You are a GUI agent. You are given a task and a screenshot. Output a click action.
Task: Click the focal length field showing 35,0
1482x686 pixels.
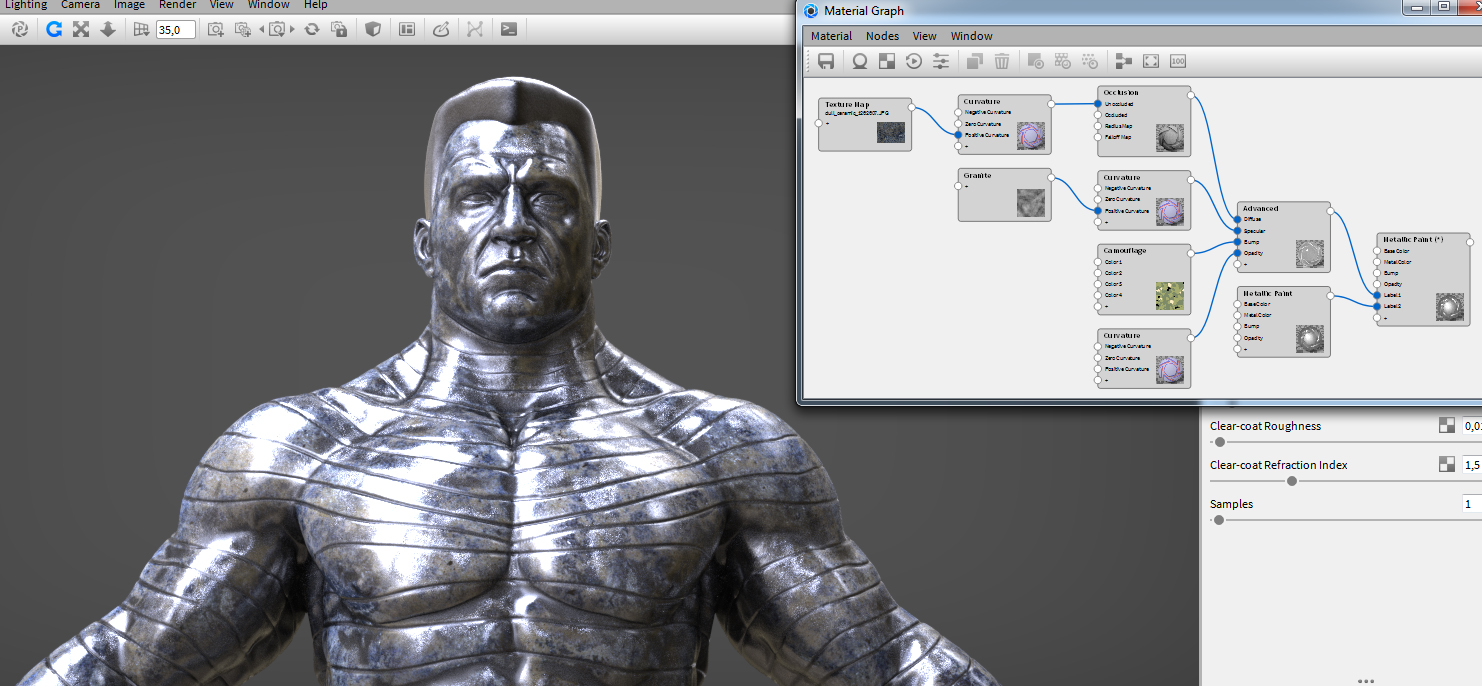pyautogui.click(x=176, y=29)
